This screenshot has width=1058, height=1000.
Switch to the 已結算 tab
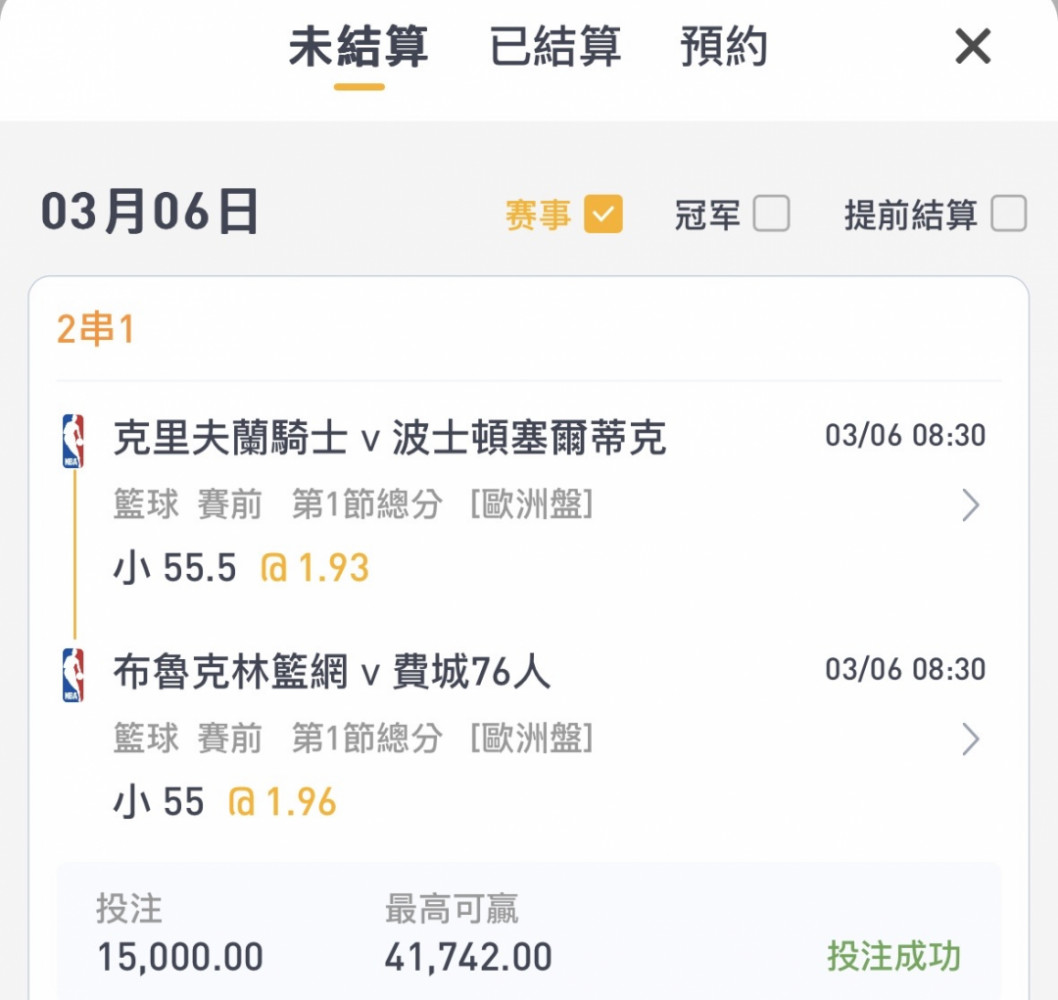[555, 47]
